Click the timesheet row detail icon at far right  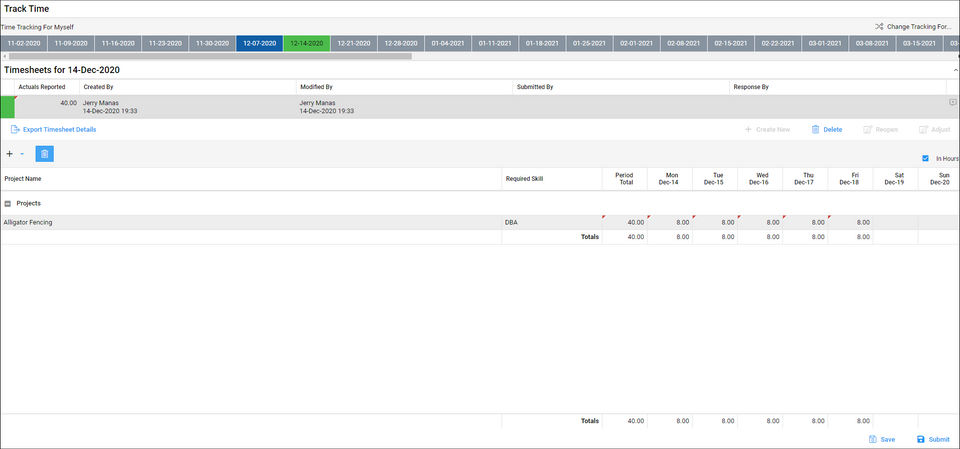(x=953, y=102)
